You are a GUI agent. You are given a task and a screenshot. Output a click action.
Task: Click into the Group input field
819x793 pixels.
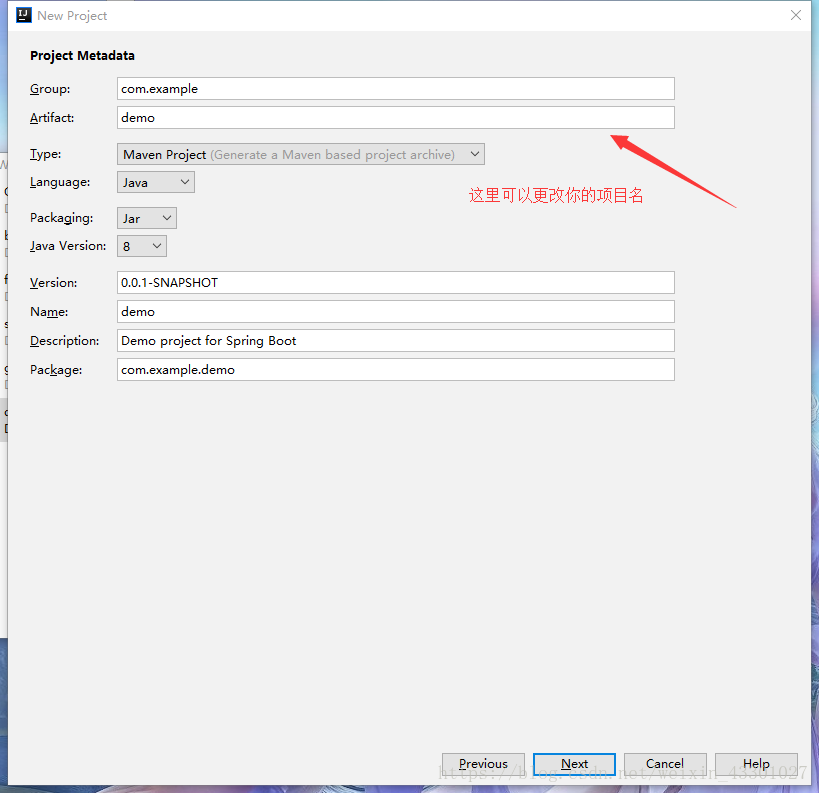pyautogui.click(x=395, y=89)
